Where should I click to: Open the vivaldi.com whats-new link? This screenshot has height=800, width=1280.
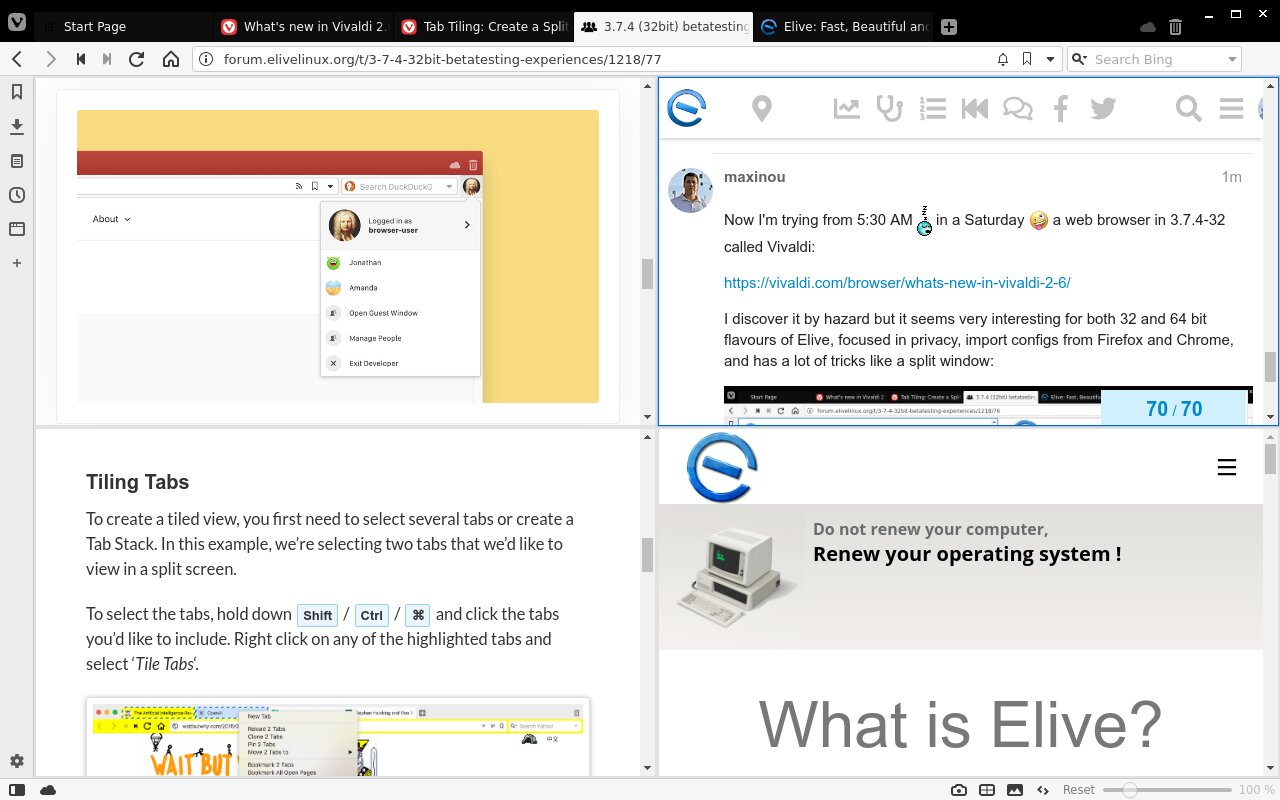pos(897,283)
